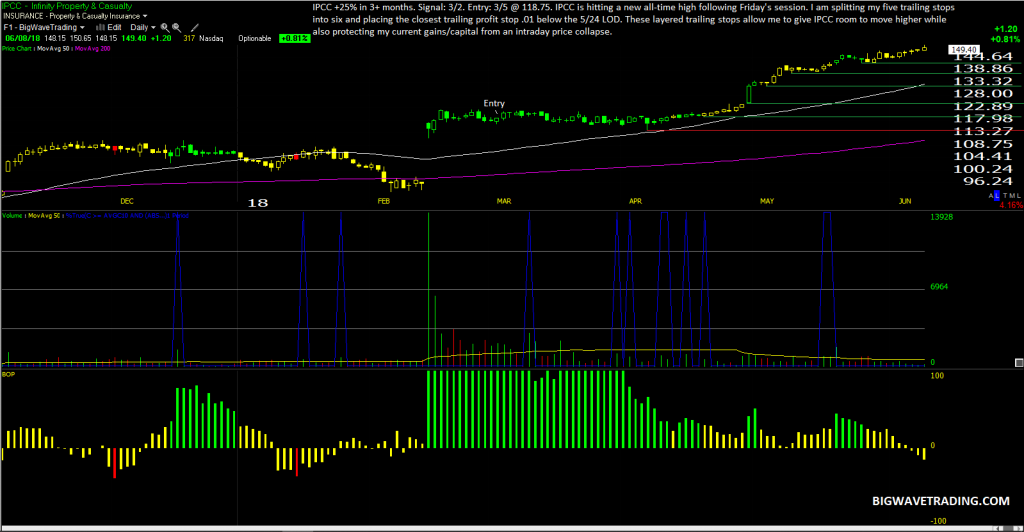The height and width of the screenshot is (532, 1024).
Task: Click the DEC month label on time axis
Action: 127,201
